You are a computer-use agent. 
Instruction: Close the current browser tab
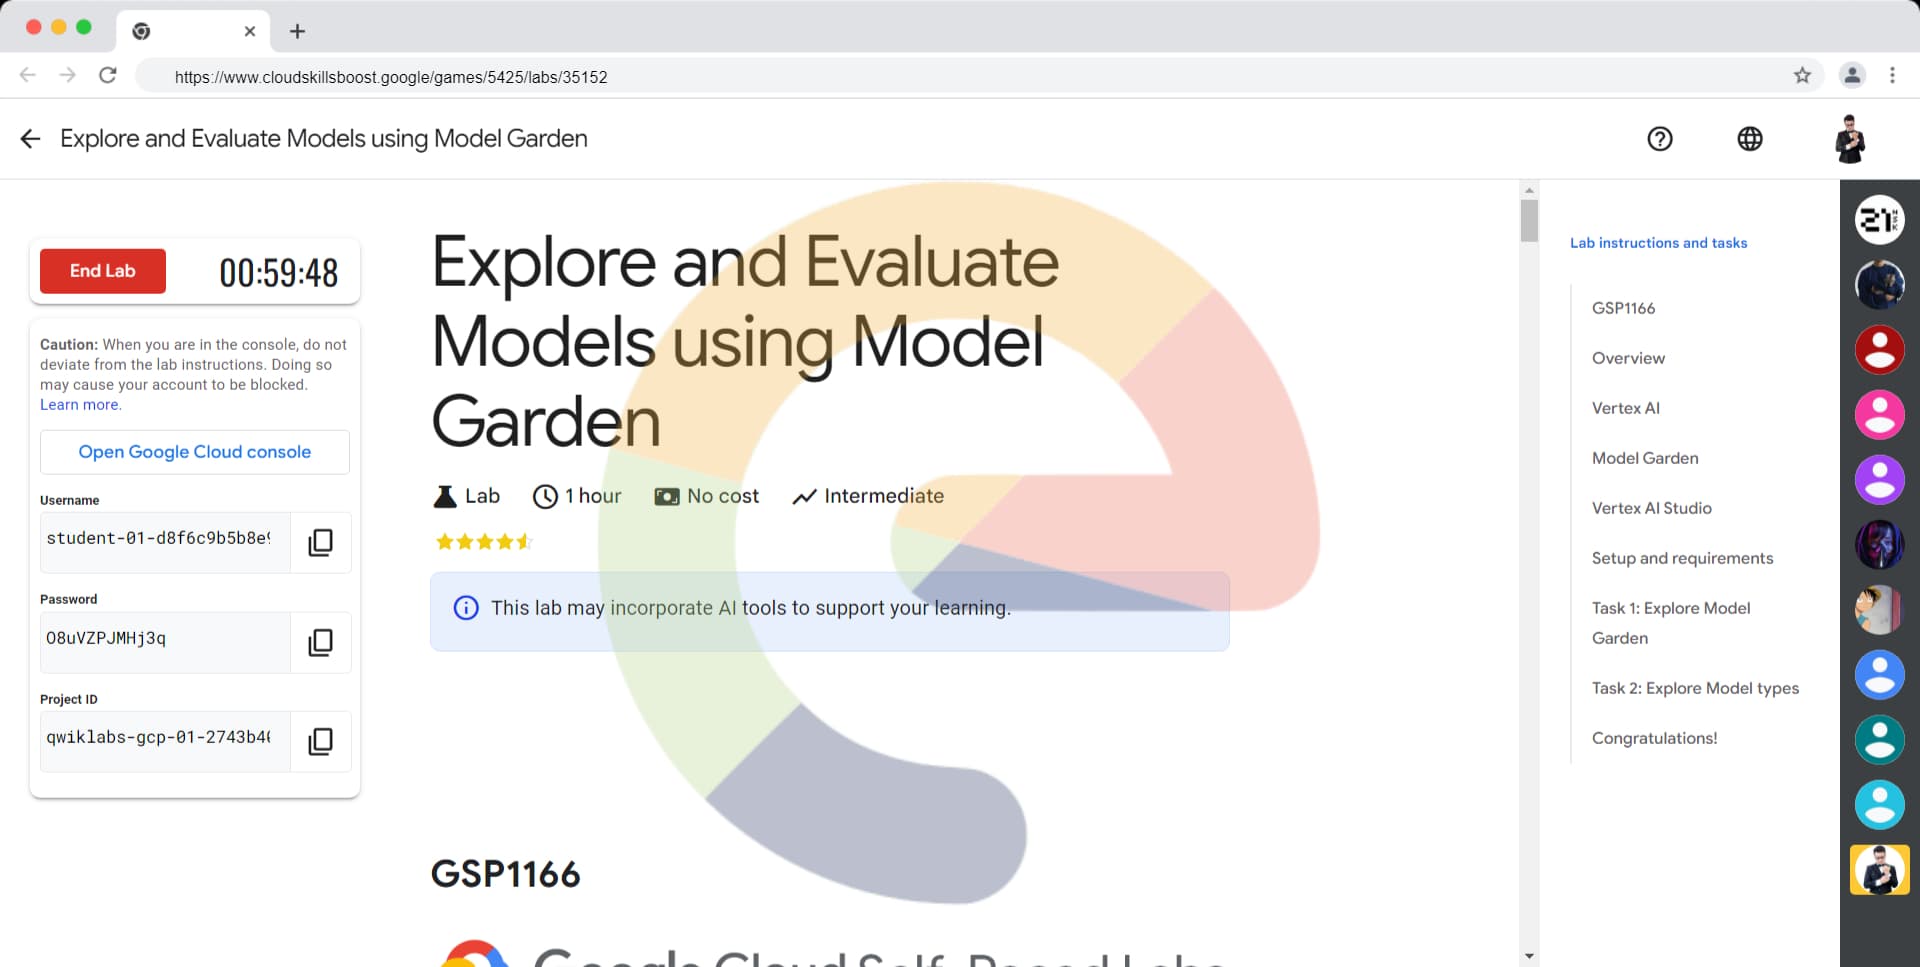click(x=250, y=31)
